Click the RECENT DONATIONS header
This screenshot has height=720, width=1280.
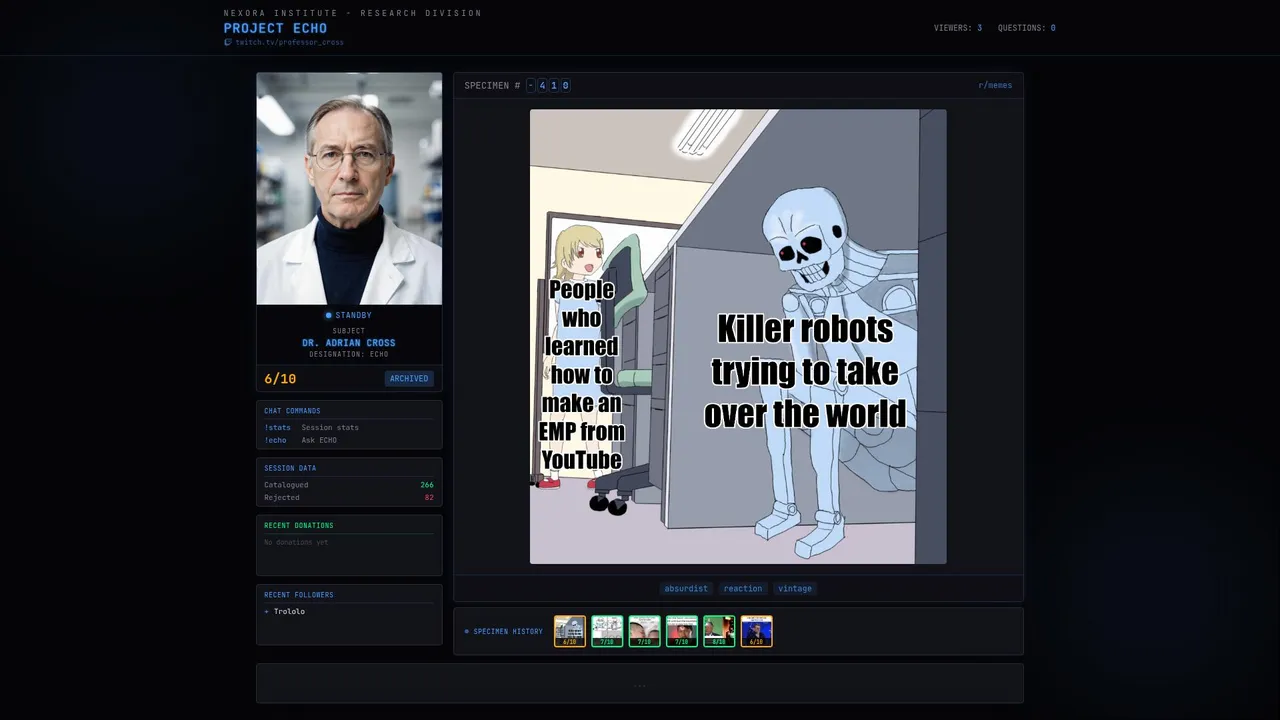(299, 526)
